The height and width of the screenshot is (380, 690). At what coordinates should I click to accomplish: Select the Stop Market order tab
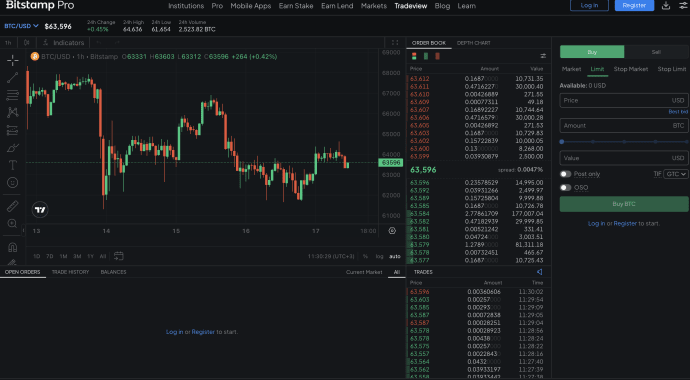click(631, 69)
